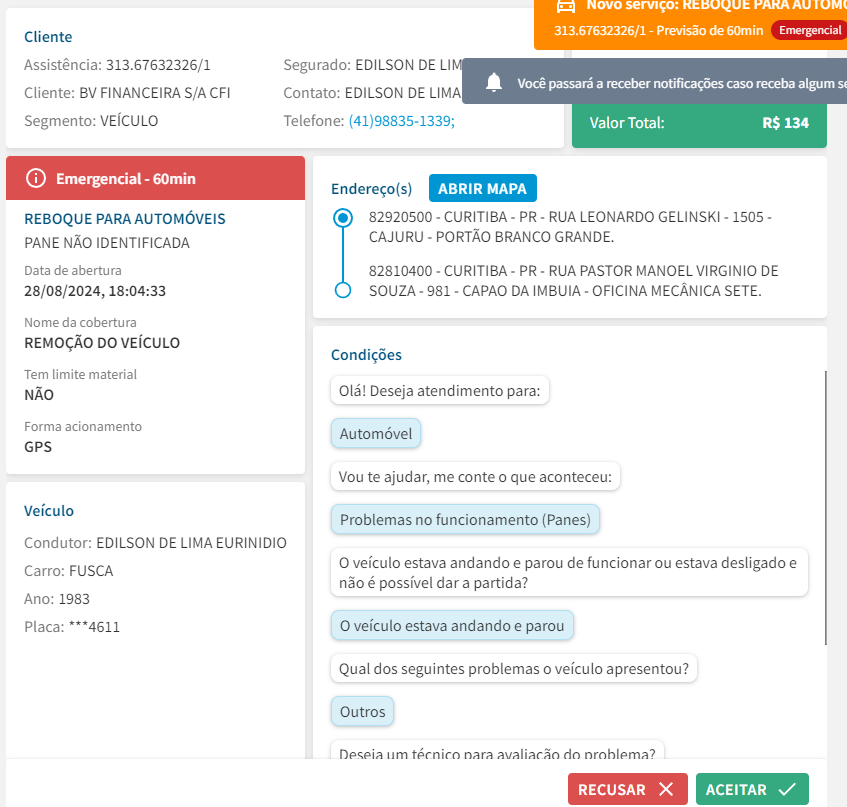847x807 pixels.
Task: Click the Condições section heading
Action: pos(366,355)
